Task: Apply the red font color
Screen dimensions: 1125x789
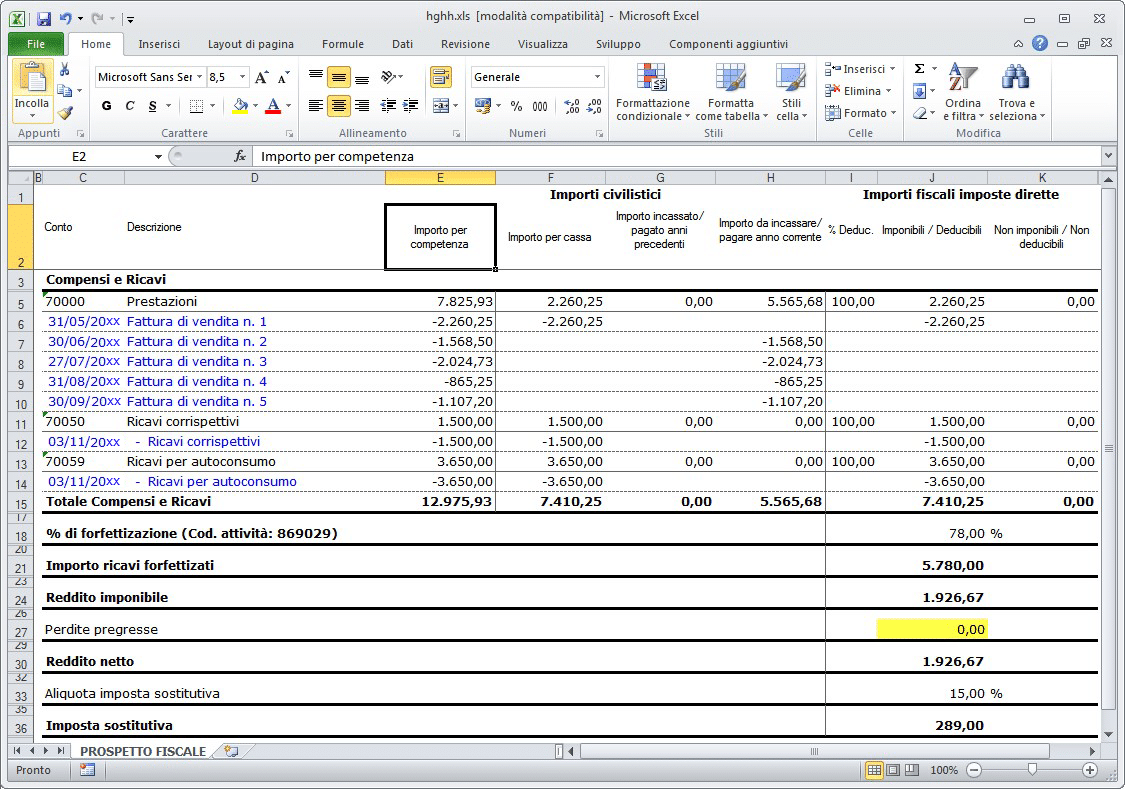Action: (x=273, y=106)
